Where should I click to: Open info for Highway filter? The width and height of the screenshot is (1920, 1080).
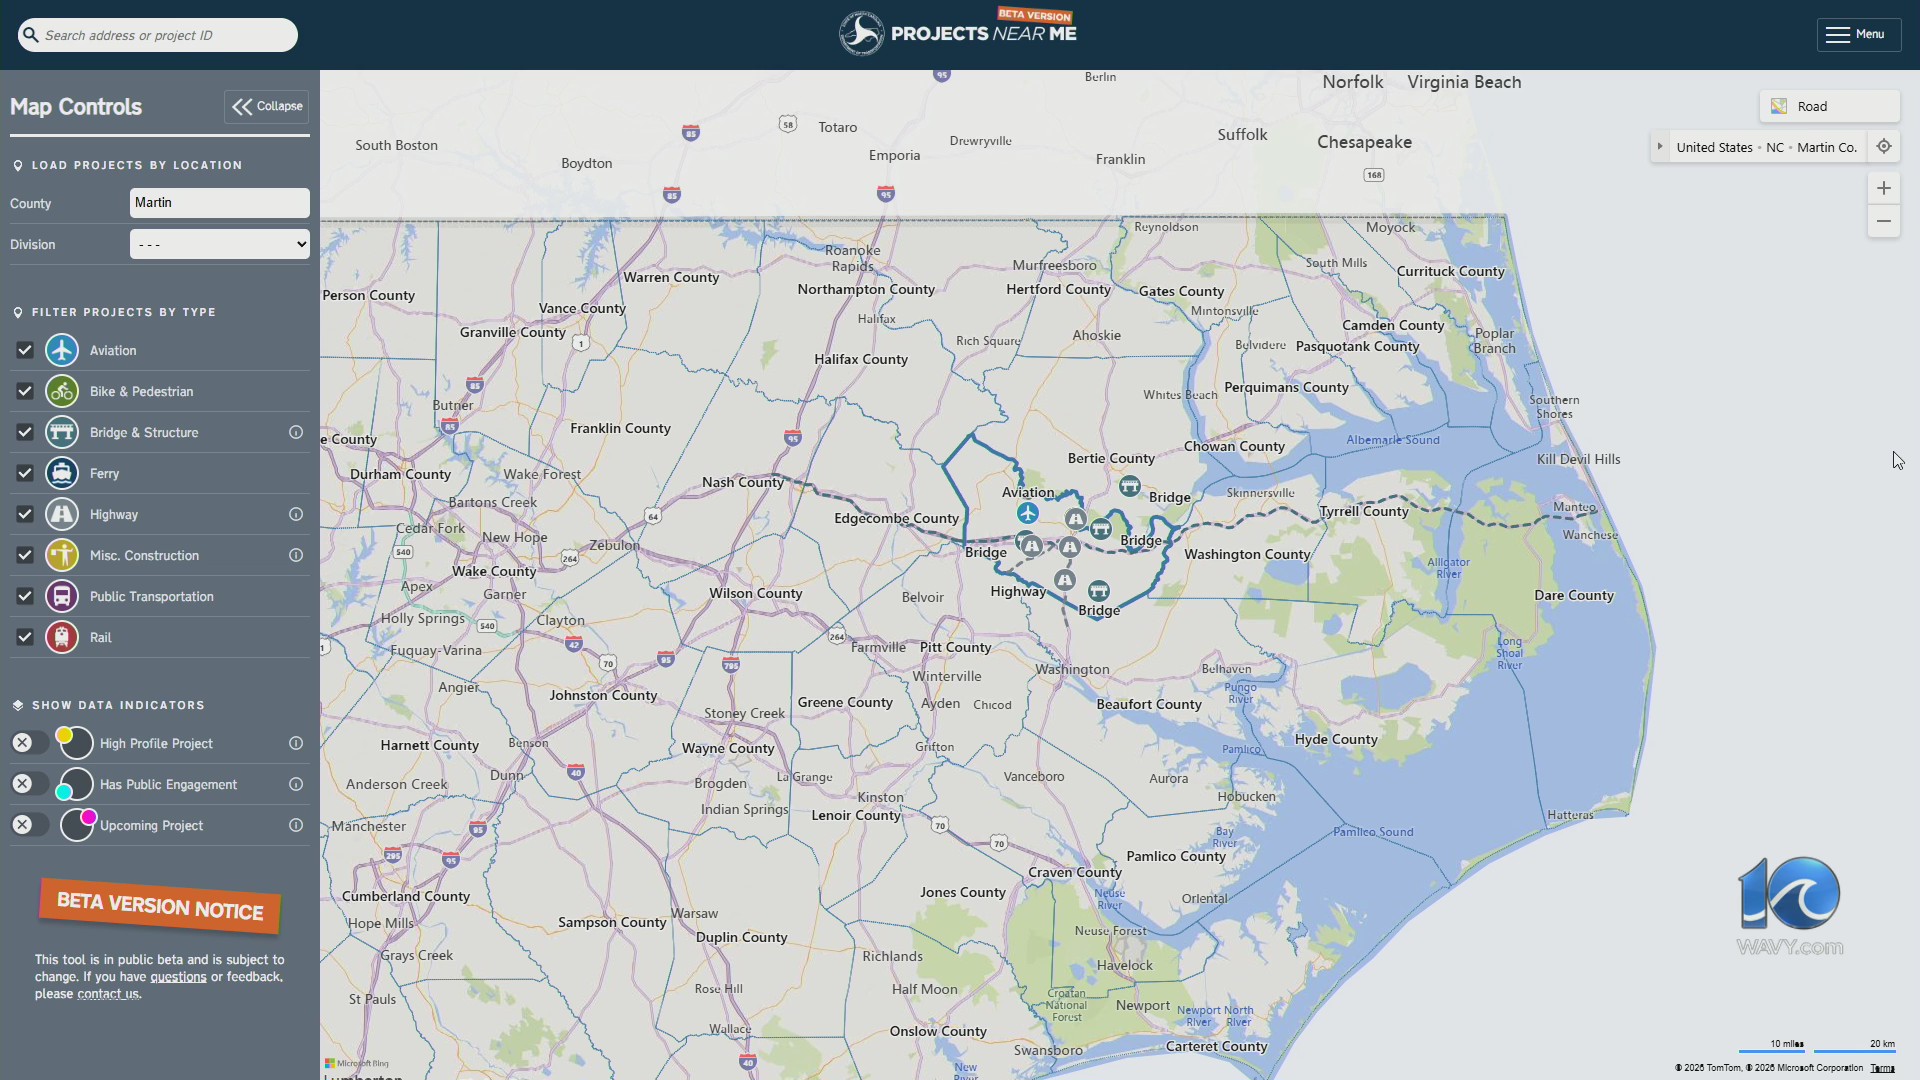point(296,515)
